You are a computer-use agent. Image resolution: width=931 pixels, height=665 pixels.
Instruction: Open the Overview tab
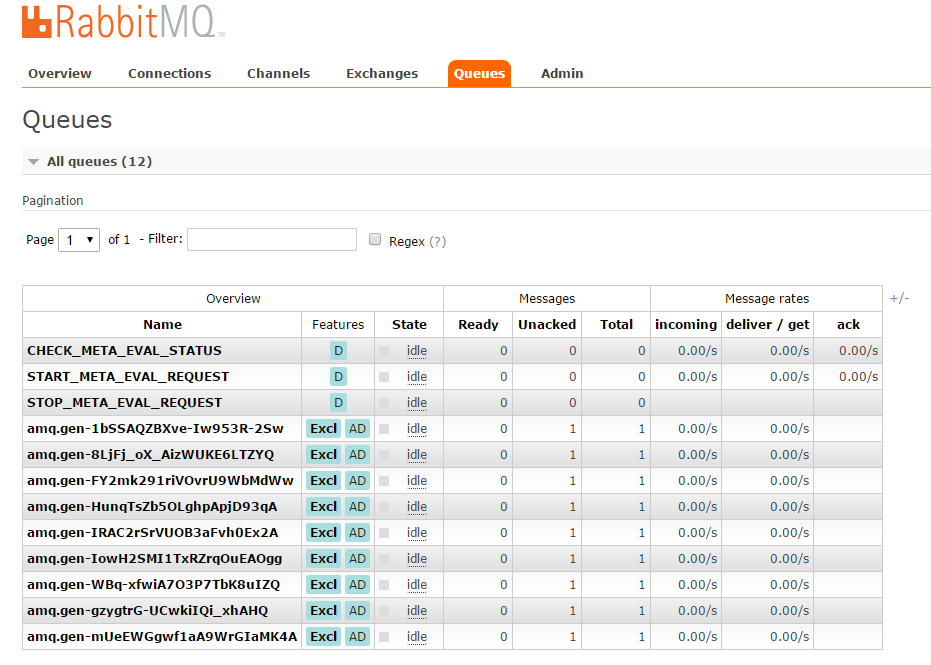[60, 74]
